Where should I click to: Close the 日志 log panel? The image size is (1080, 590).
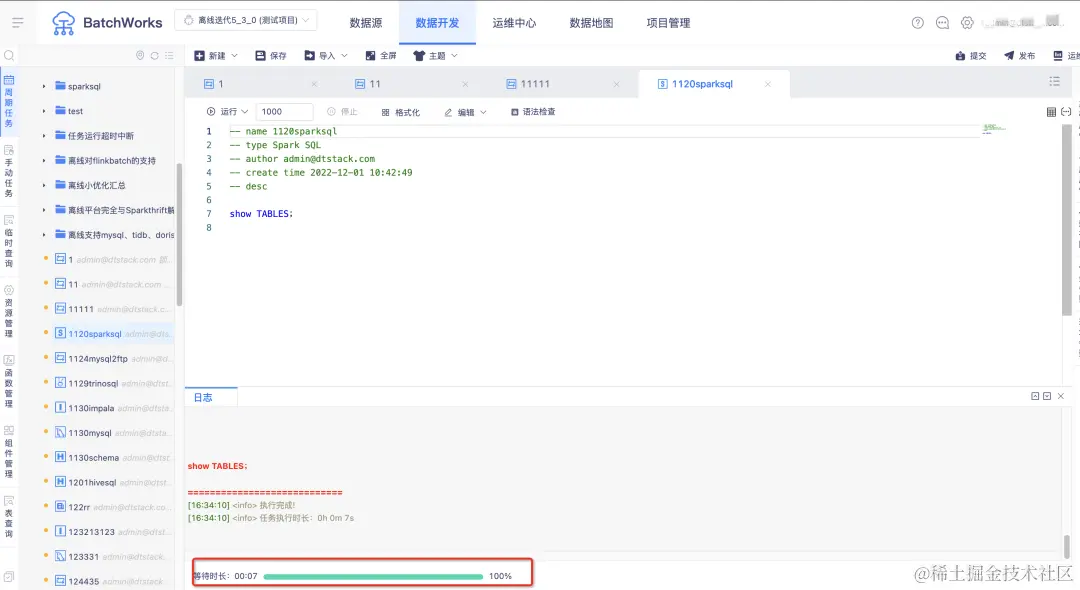click(1061, 397)
